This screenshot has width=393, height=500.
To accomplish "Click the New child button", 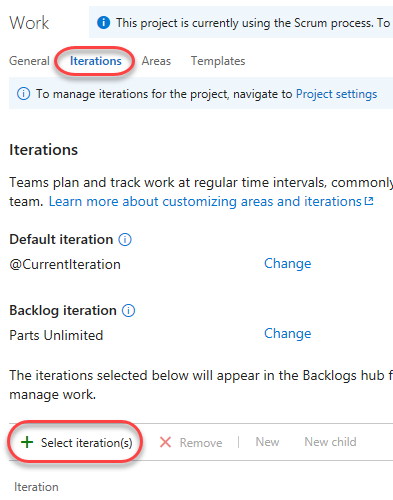I will [330, 442].
